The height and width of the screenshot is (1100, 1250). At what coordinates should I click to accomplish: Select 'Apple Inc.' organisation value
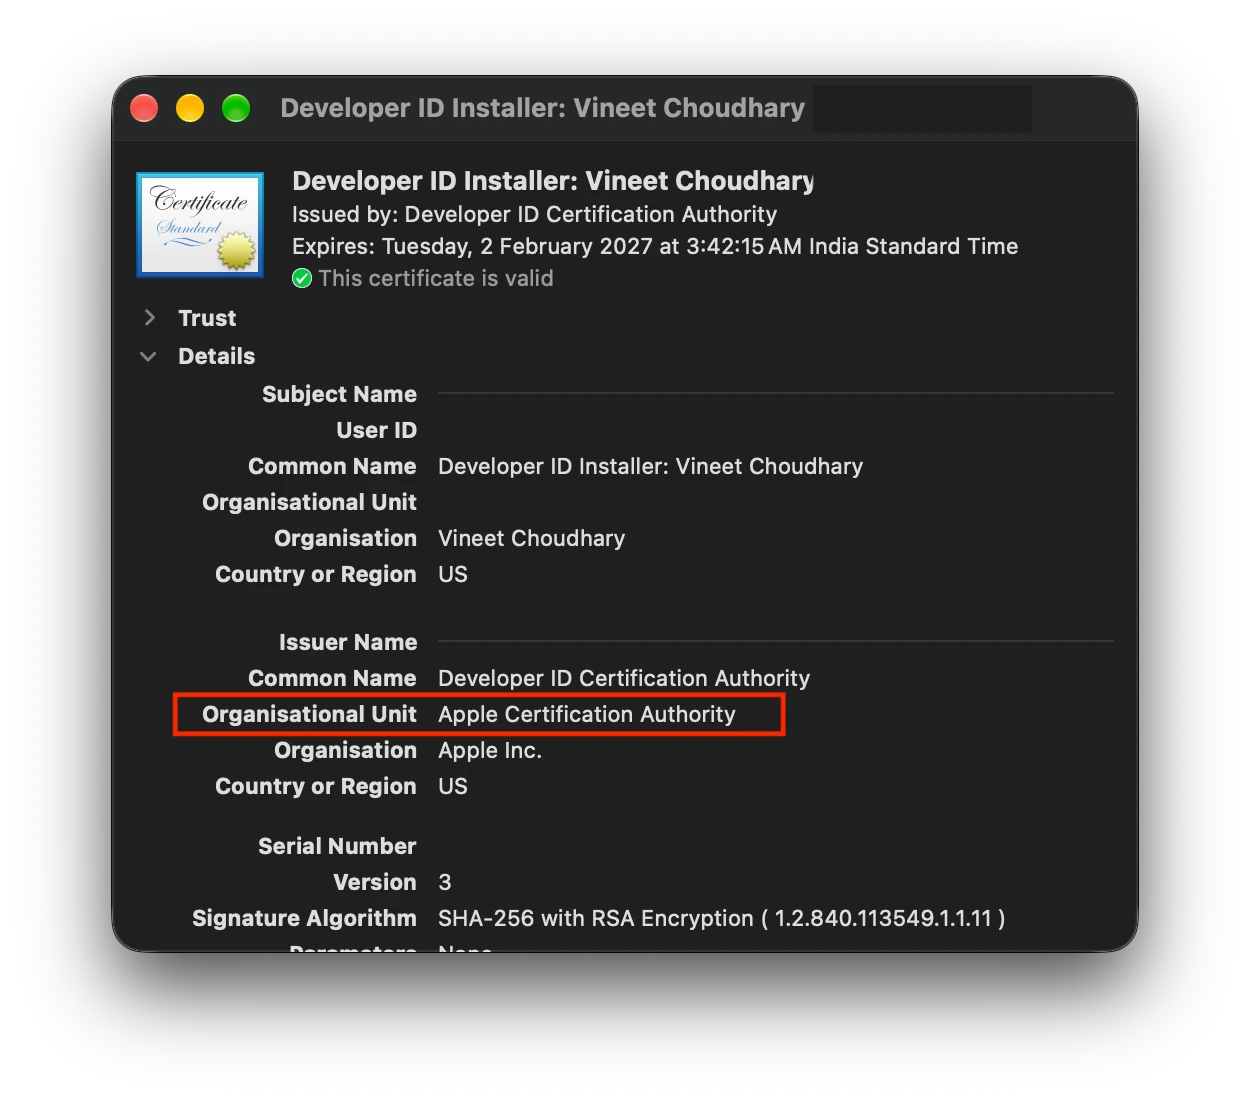[x=490, y=751]
